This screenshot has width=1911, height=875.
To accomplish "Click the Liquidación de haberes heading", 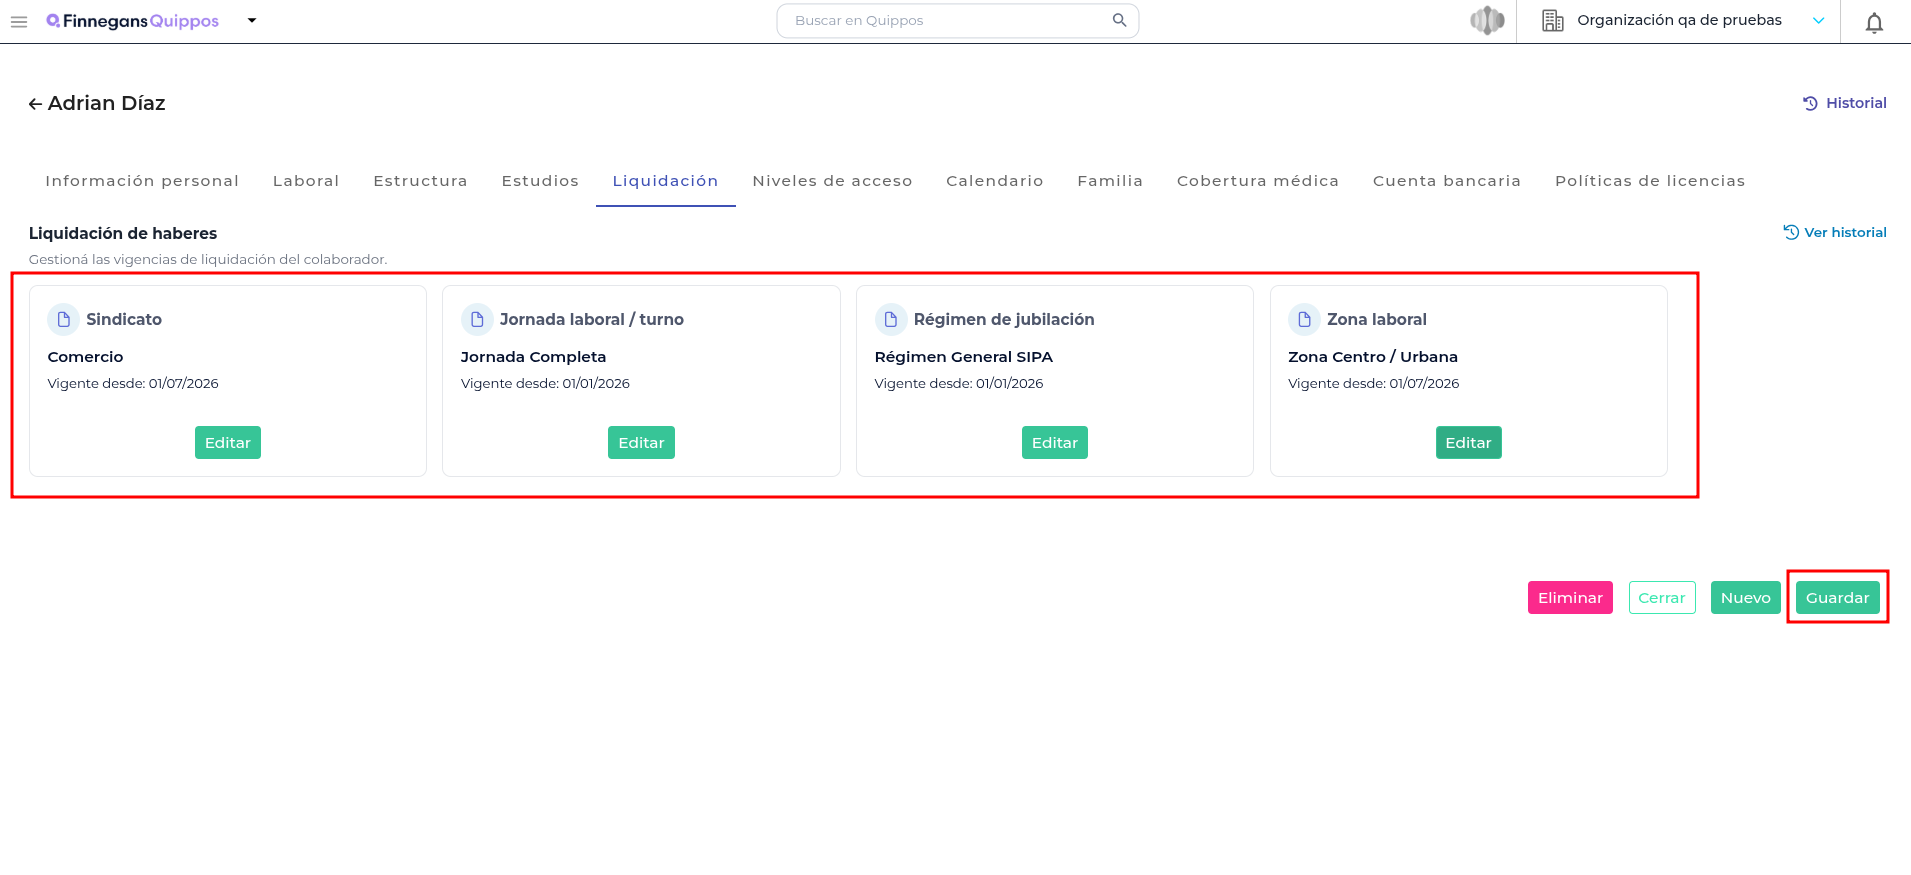I will [x=123, y=233].
